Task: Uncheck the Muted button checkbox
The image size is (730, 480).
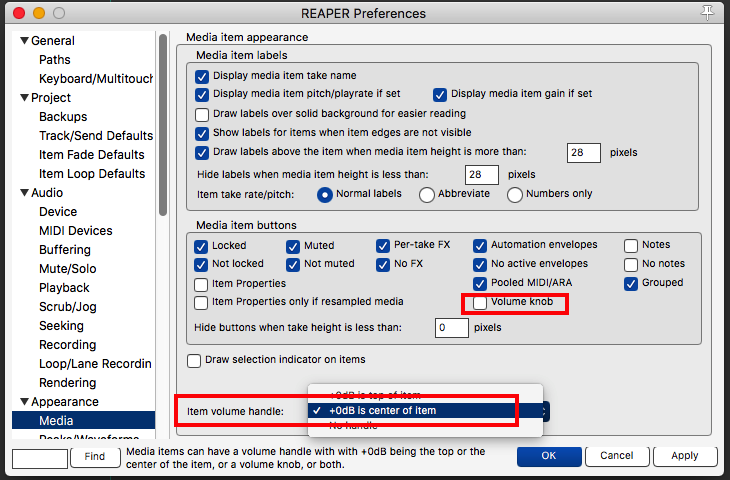Action: (x=293, y=246)
